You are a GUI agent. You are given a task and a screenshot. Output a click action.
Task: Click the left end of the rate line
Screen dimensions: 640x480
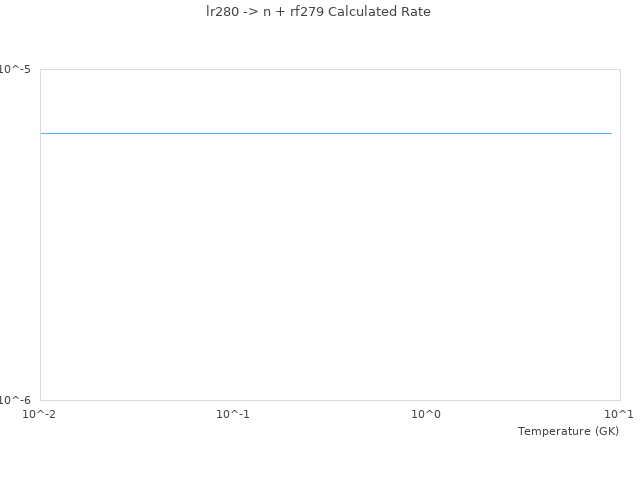point(42,133)
